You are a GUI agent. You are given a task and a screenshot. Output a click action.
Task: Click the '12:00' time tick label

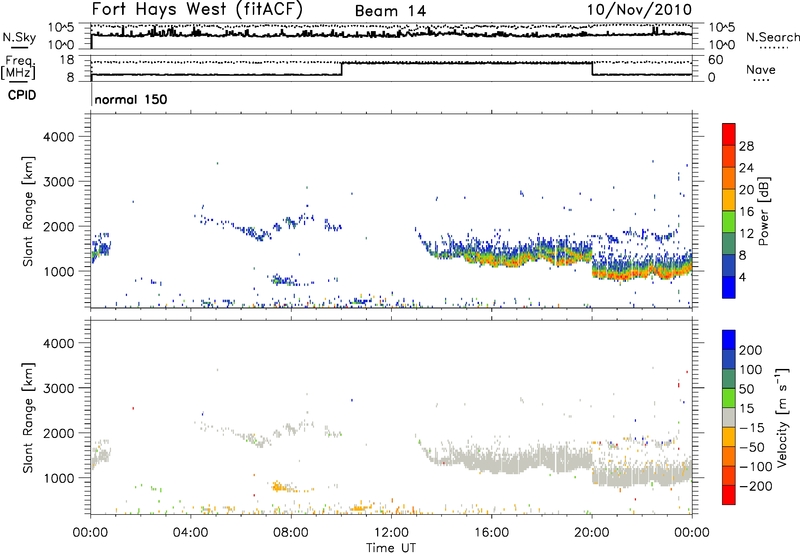coord(391,533)
